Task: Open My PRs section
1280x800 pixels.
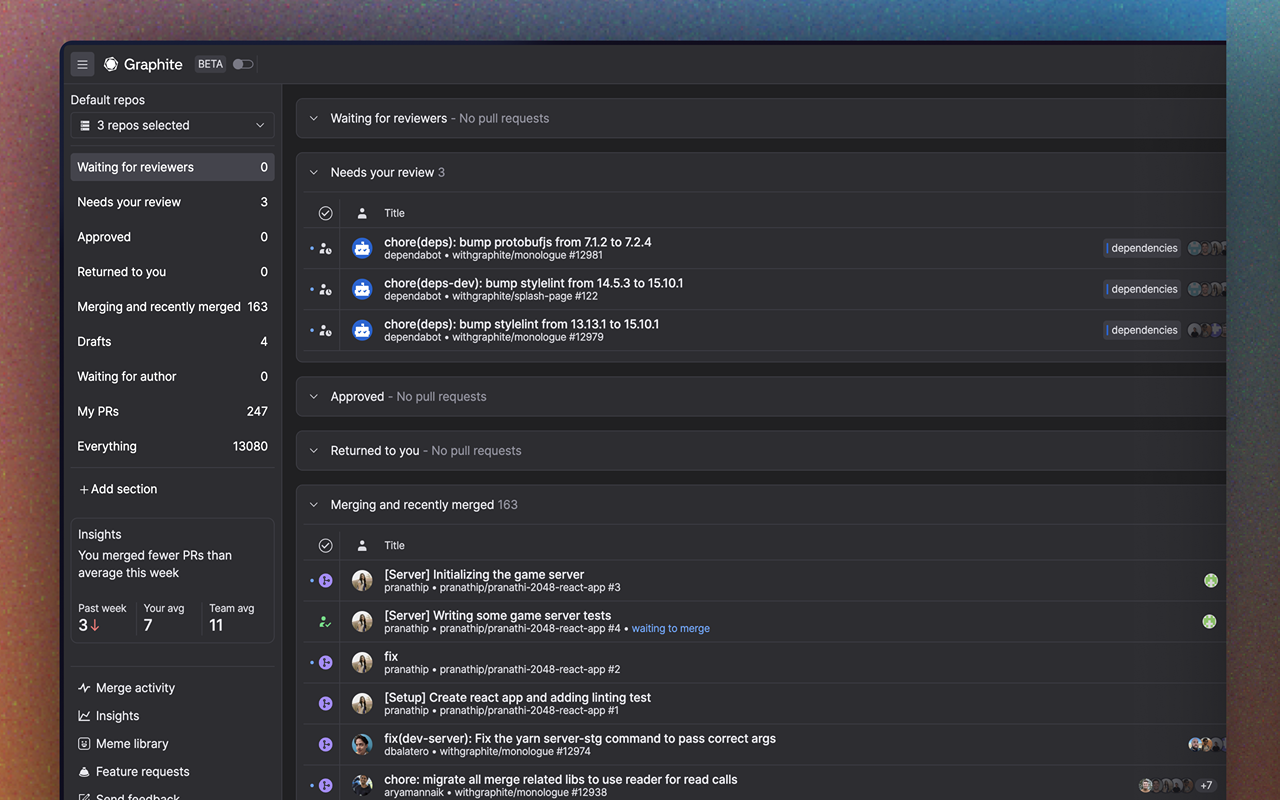Action: pyautogui.click(x=172, y=412)
